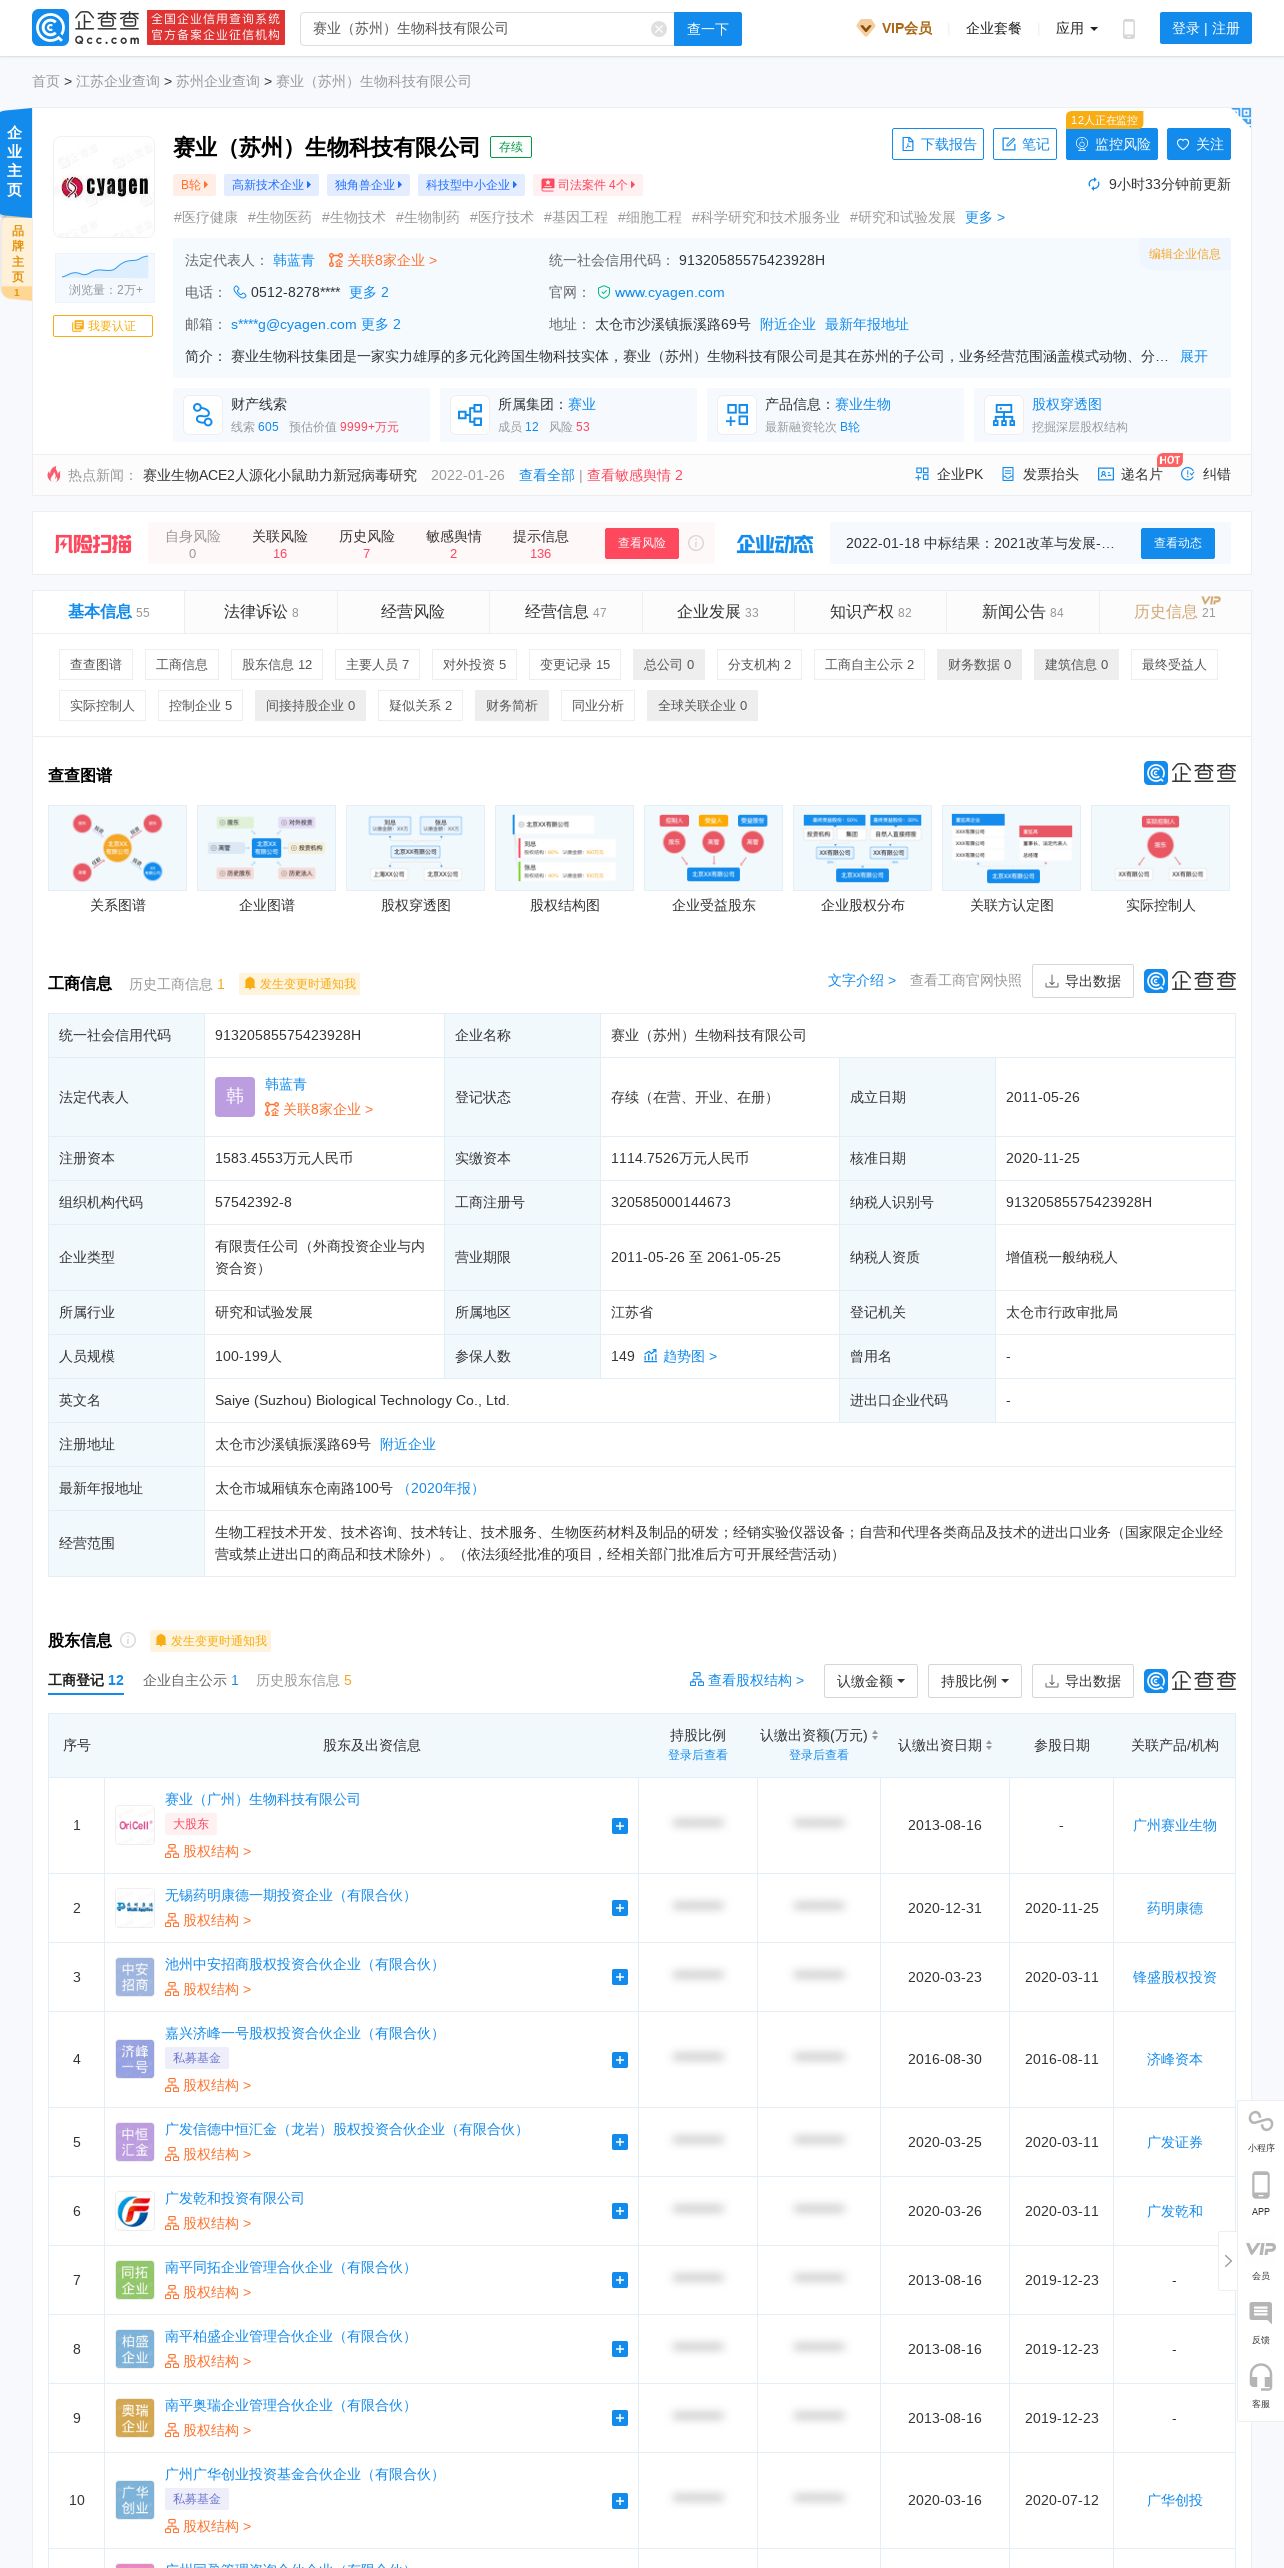Click the 发票抬头 icon link
Viewport: 1284px width, 2568px height.
click(x=1040, y=474)
